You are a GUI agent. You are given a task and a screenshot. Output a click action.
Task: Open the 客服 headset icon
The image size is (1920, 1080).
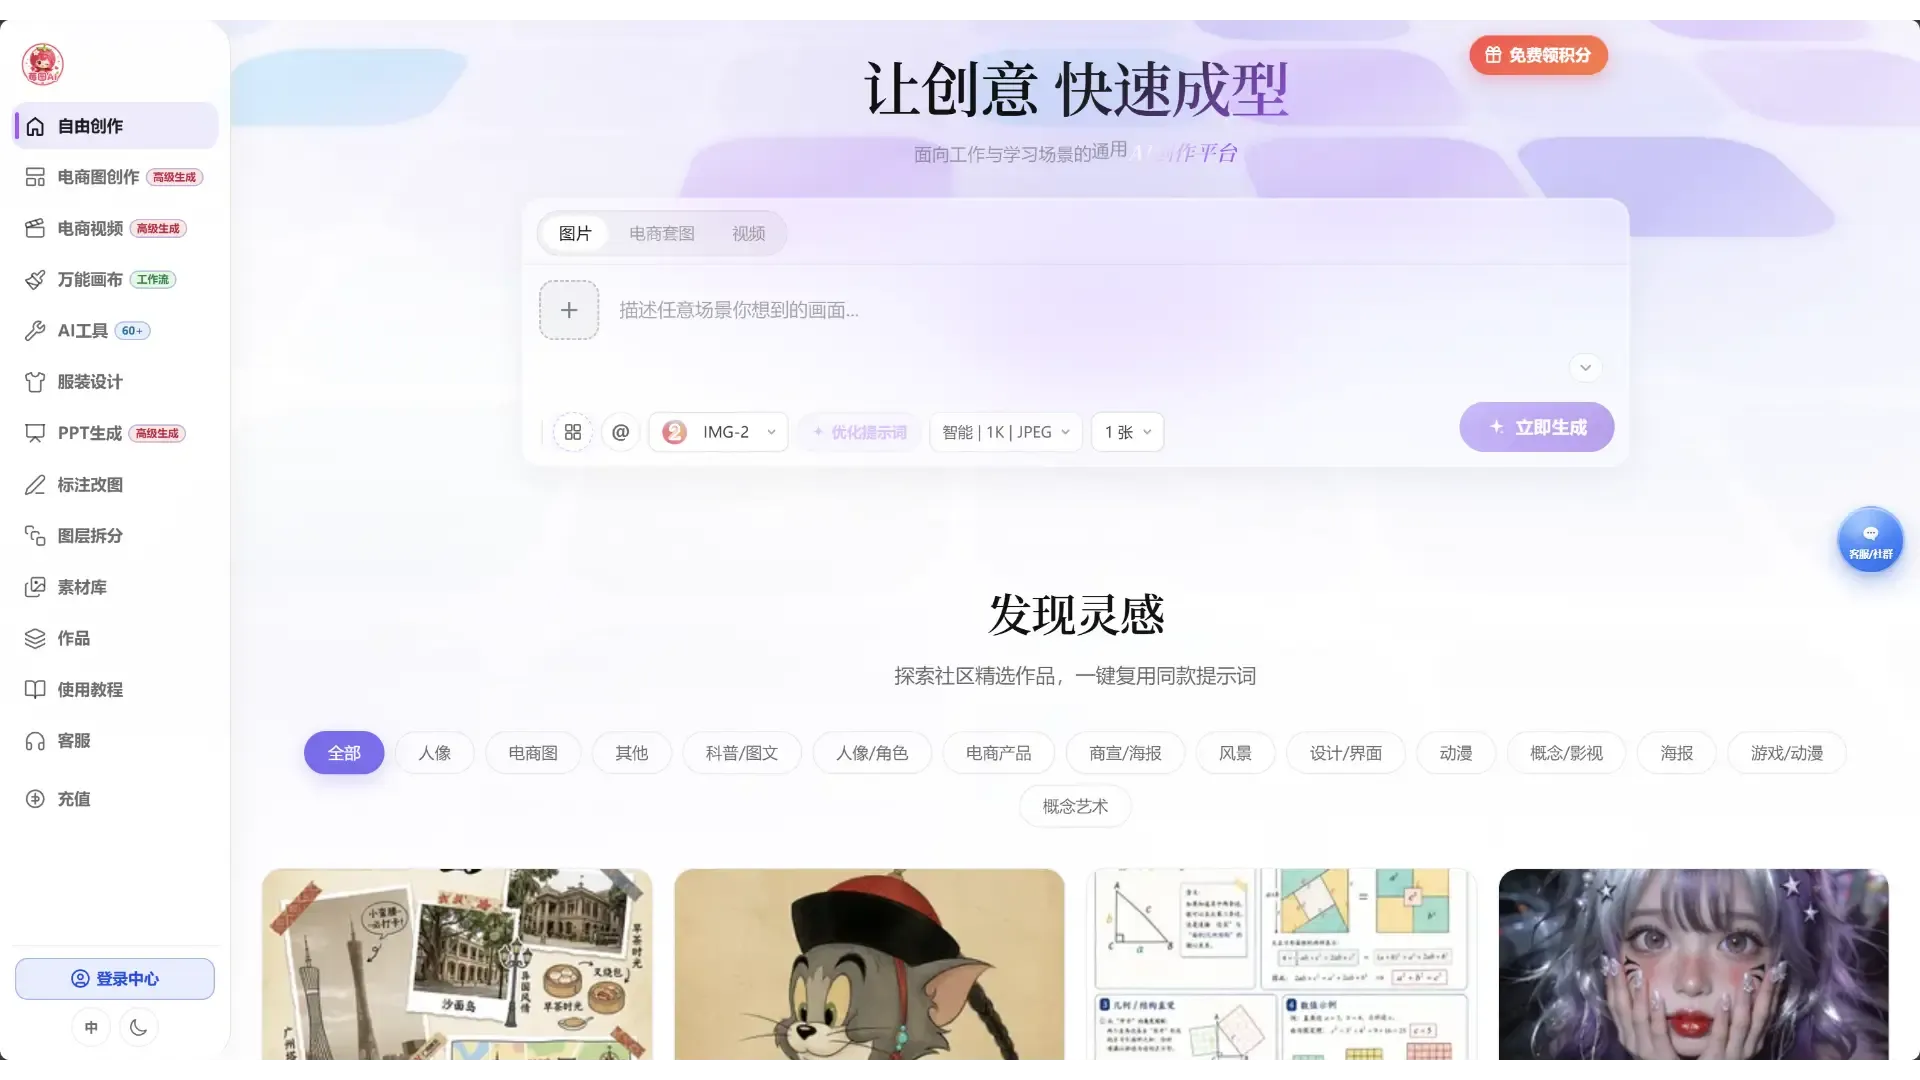click(35, 741)
